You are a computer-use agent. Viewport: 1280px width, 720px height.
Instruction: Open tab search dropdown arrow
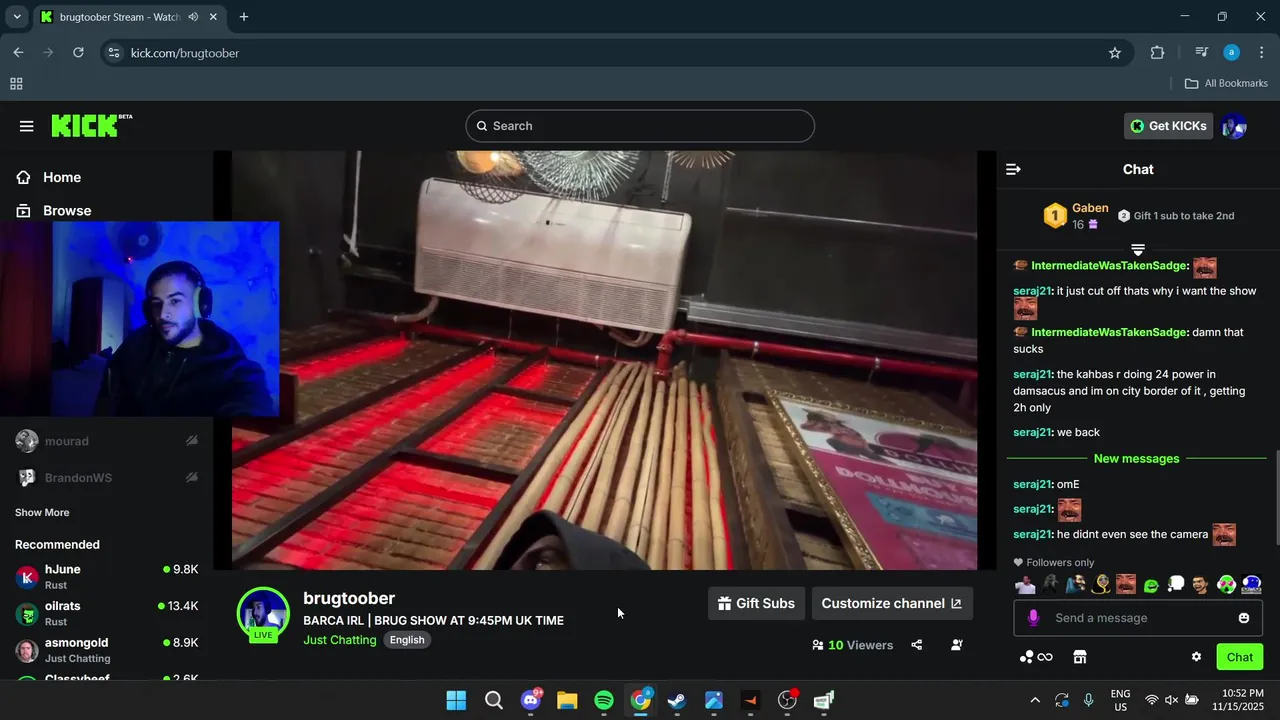pos(17,17)
